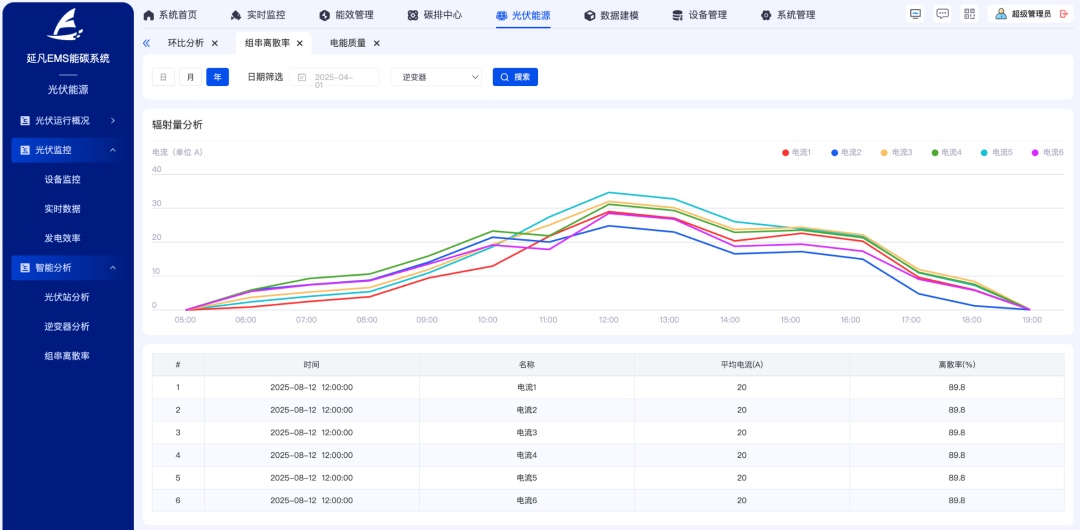Select the 月 time range option
This screenshot has height=530, width=1080.
[x=190, y=77]
